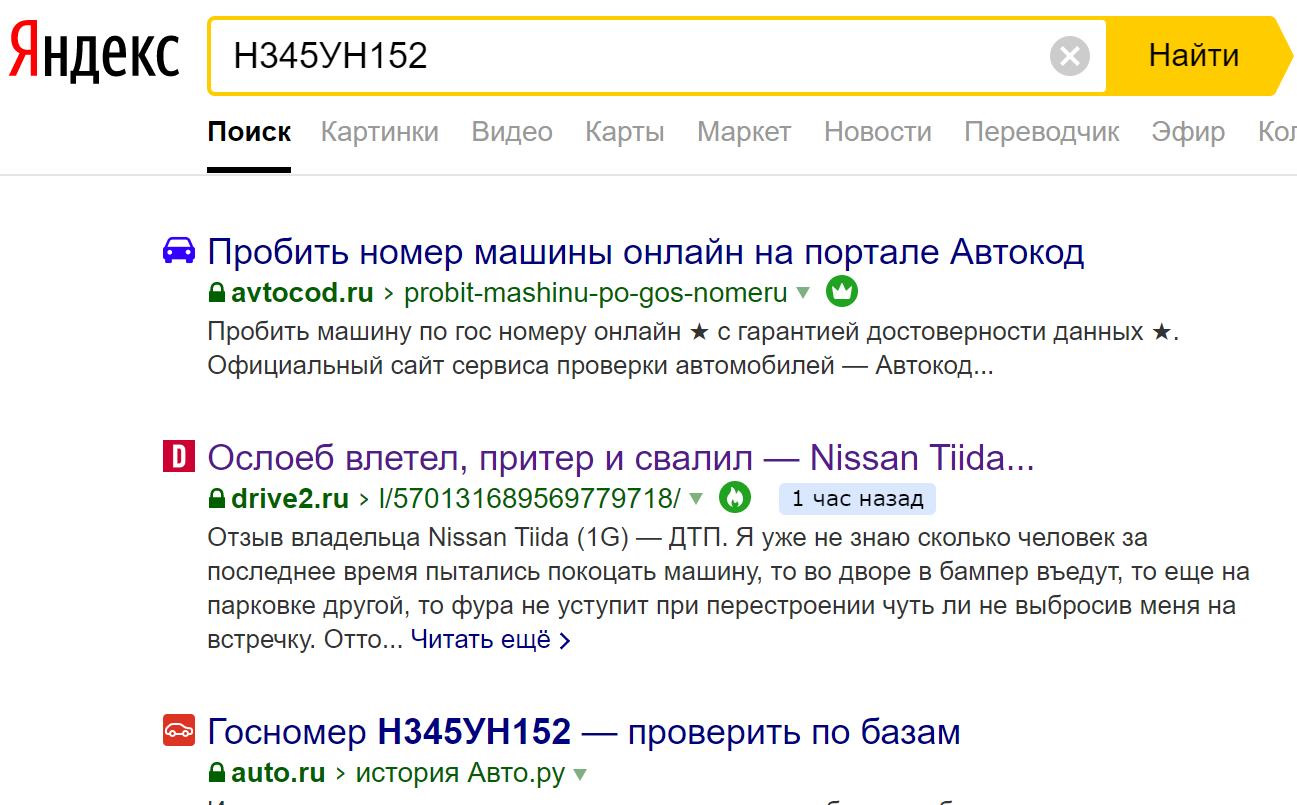Screen dimensions: 1297x805
Task: Click lock icon beside auto.ru
Action: pyautogui.click(x=216, y=773)
